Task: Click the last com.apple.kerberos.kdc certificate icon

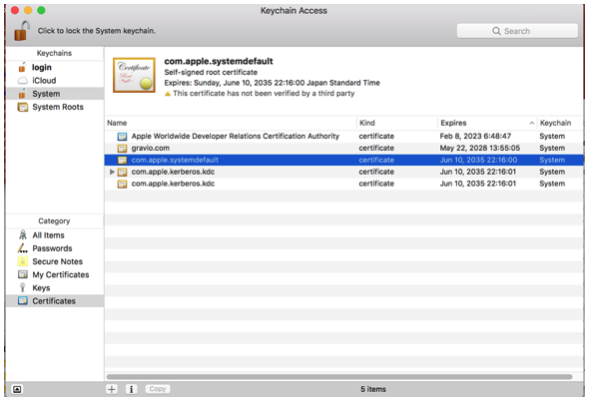Action: pos(122,184)
